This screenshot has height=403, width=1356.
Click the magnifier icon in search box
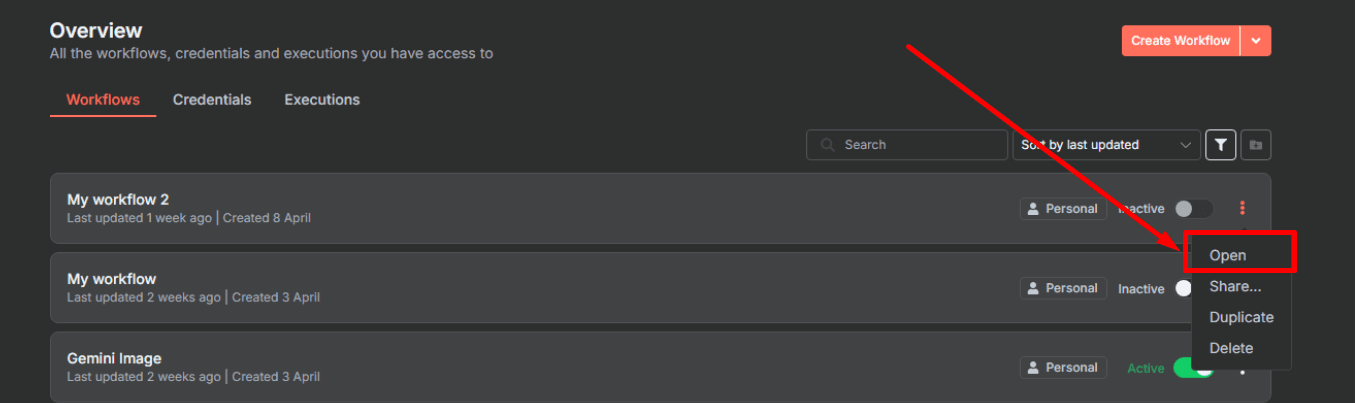828,145
